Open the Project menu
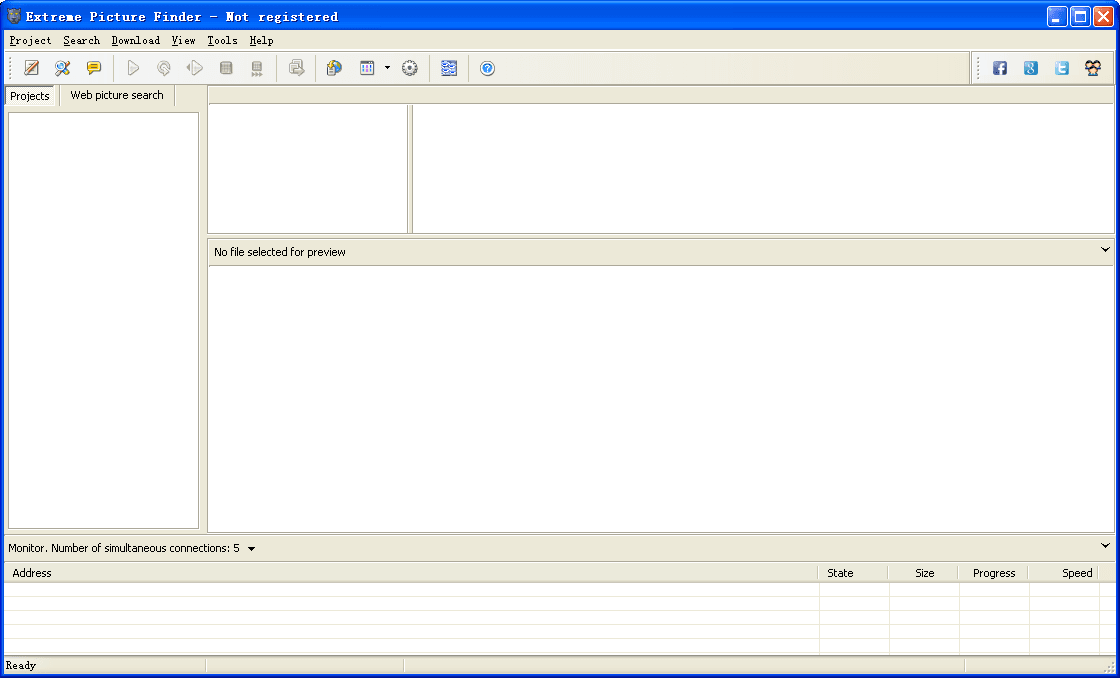Image resolution: width=1120 pixels, height=678 pixels. [x=31, y=41]
